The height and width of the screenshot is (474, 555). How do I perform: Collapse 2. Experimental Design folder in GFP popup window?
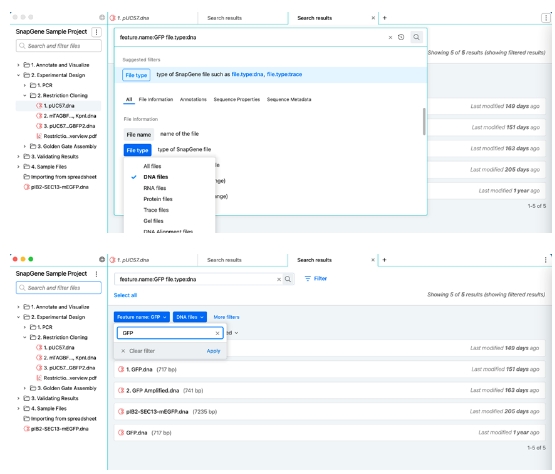pos(18,317)
